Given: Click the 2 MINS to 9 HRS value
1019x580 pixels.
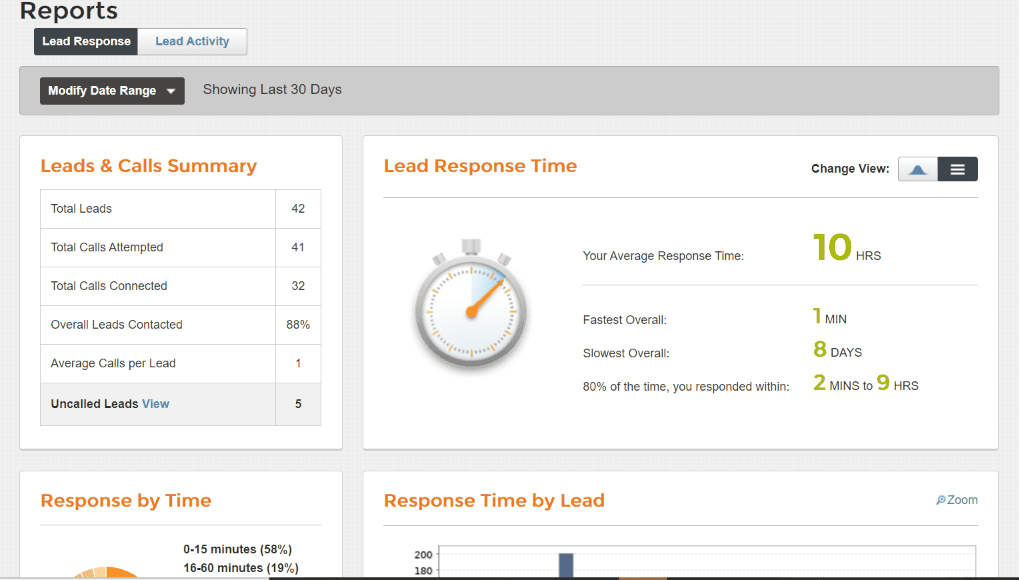Looking at the screenshot, I should point(866,384).
